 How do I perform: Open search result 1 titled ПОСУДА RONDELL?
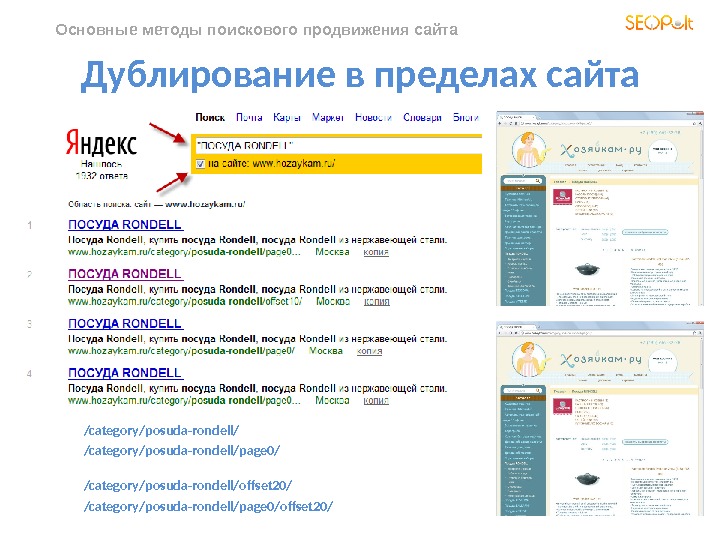coord(125,225)
